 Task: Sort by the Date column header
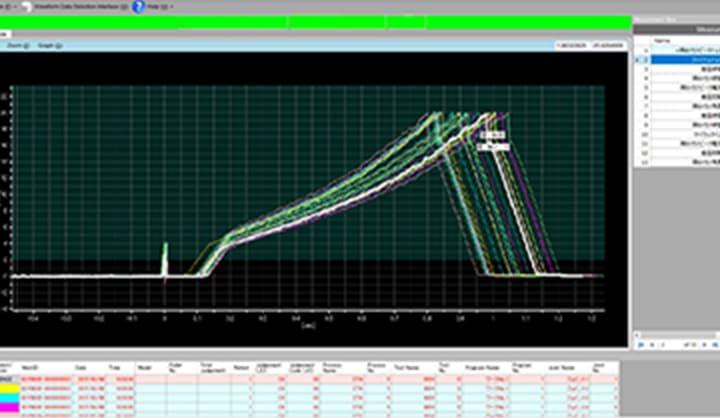point(83,367)
